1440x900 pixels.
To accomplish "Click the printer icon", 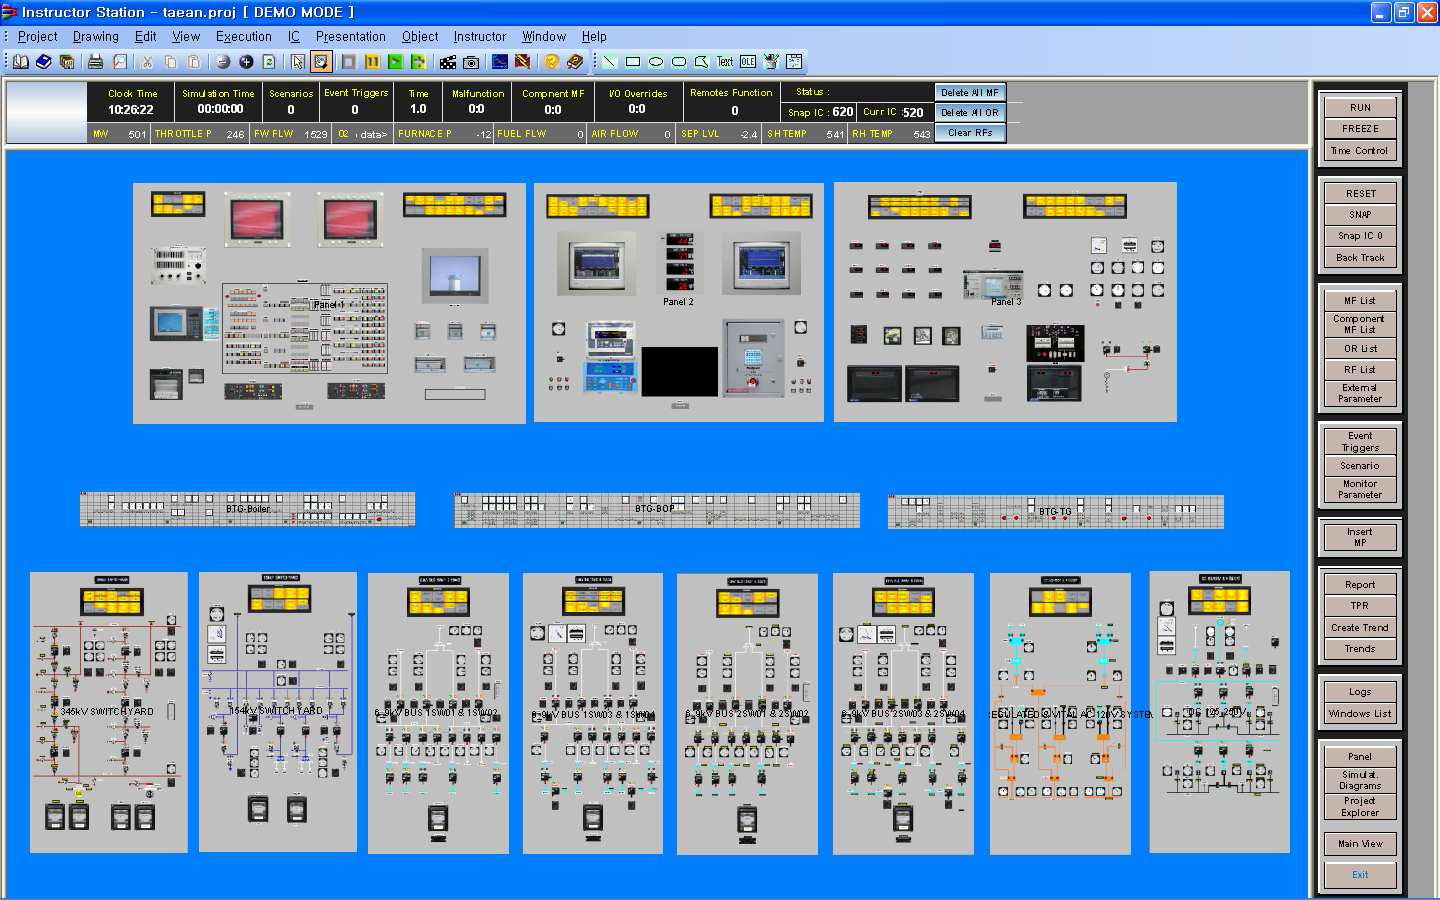I will tap(95, 62).
